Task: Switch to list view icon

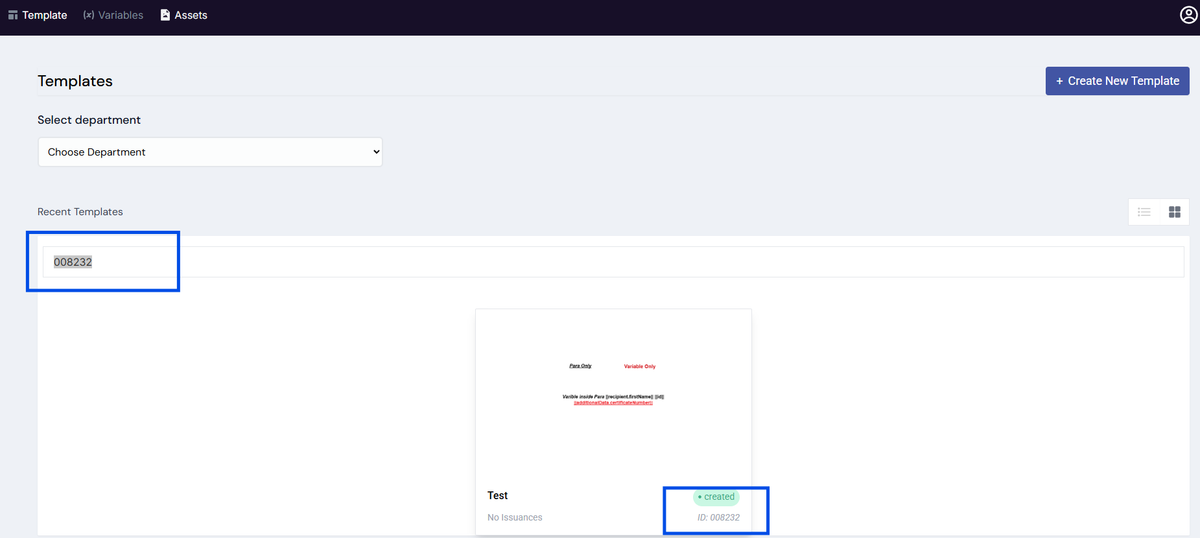Action: 1144,212
